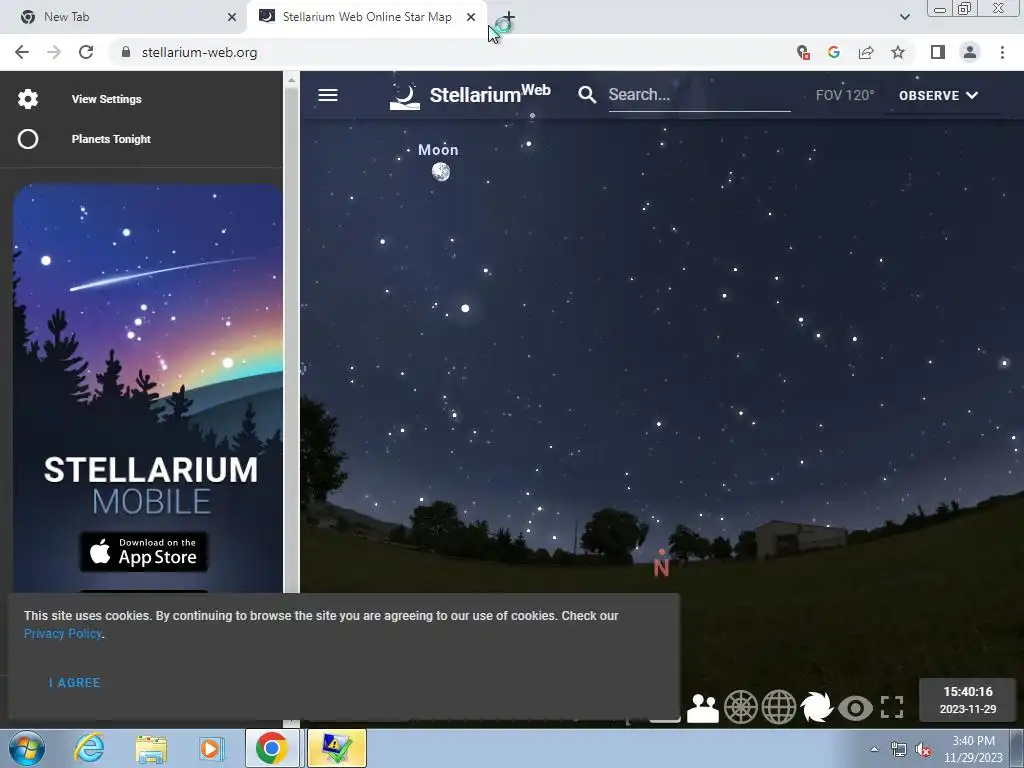Click the blocked-content icon in address bar
The height and width of the screenshot is (768, 1024).
[x=803, y=52]
